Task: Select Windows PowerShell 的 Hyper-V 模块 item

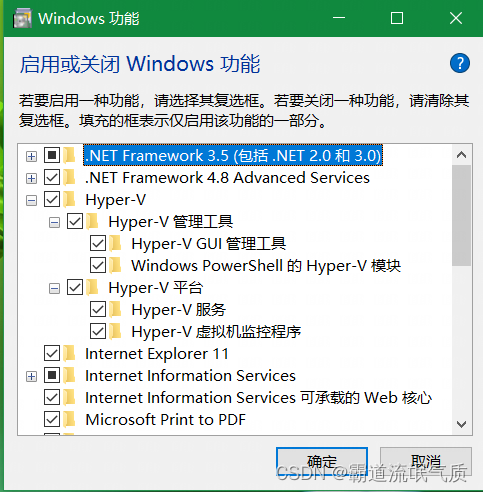Action: point(266,266)
